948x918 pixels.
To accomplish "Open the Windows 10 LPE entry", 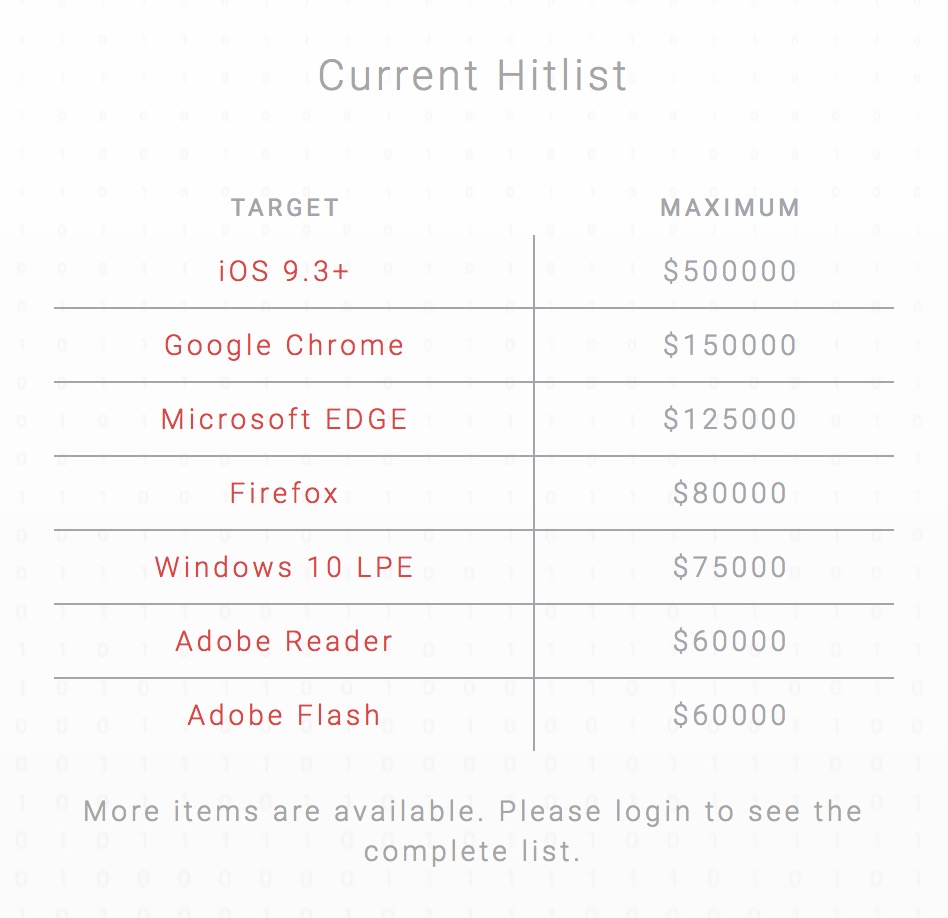I will tap(284, 567).
